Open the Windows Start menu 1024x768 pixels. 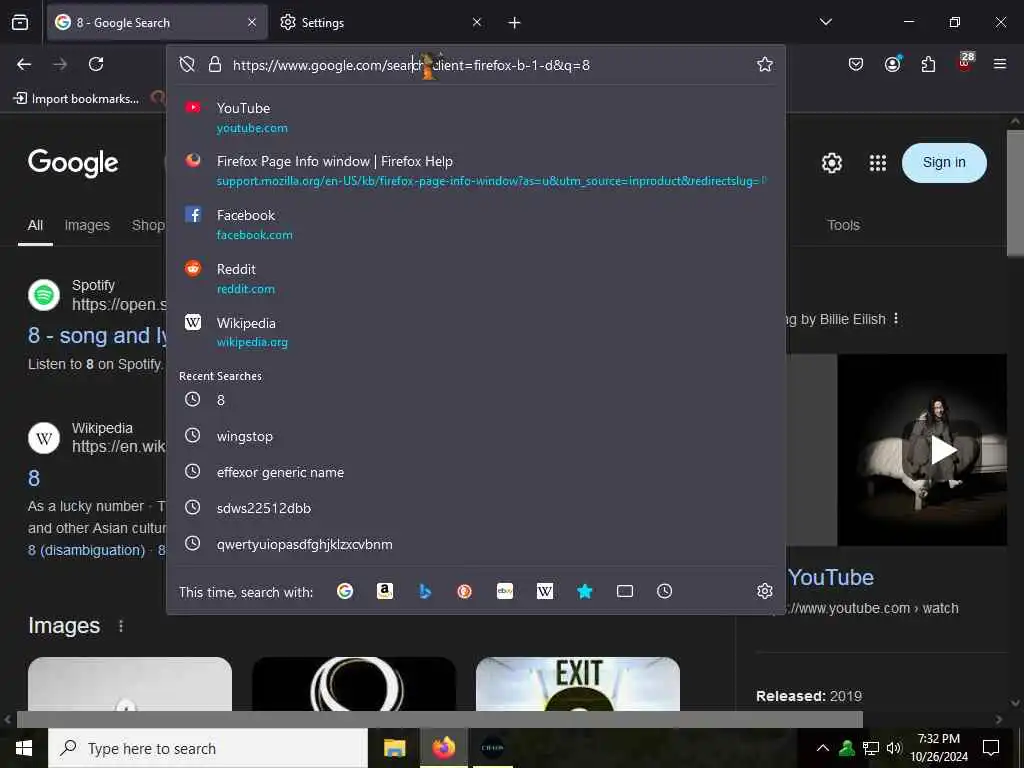[x=24, y=748]
